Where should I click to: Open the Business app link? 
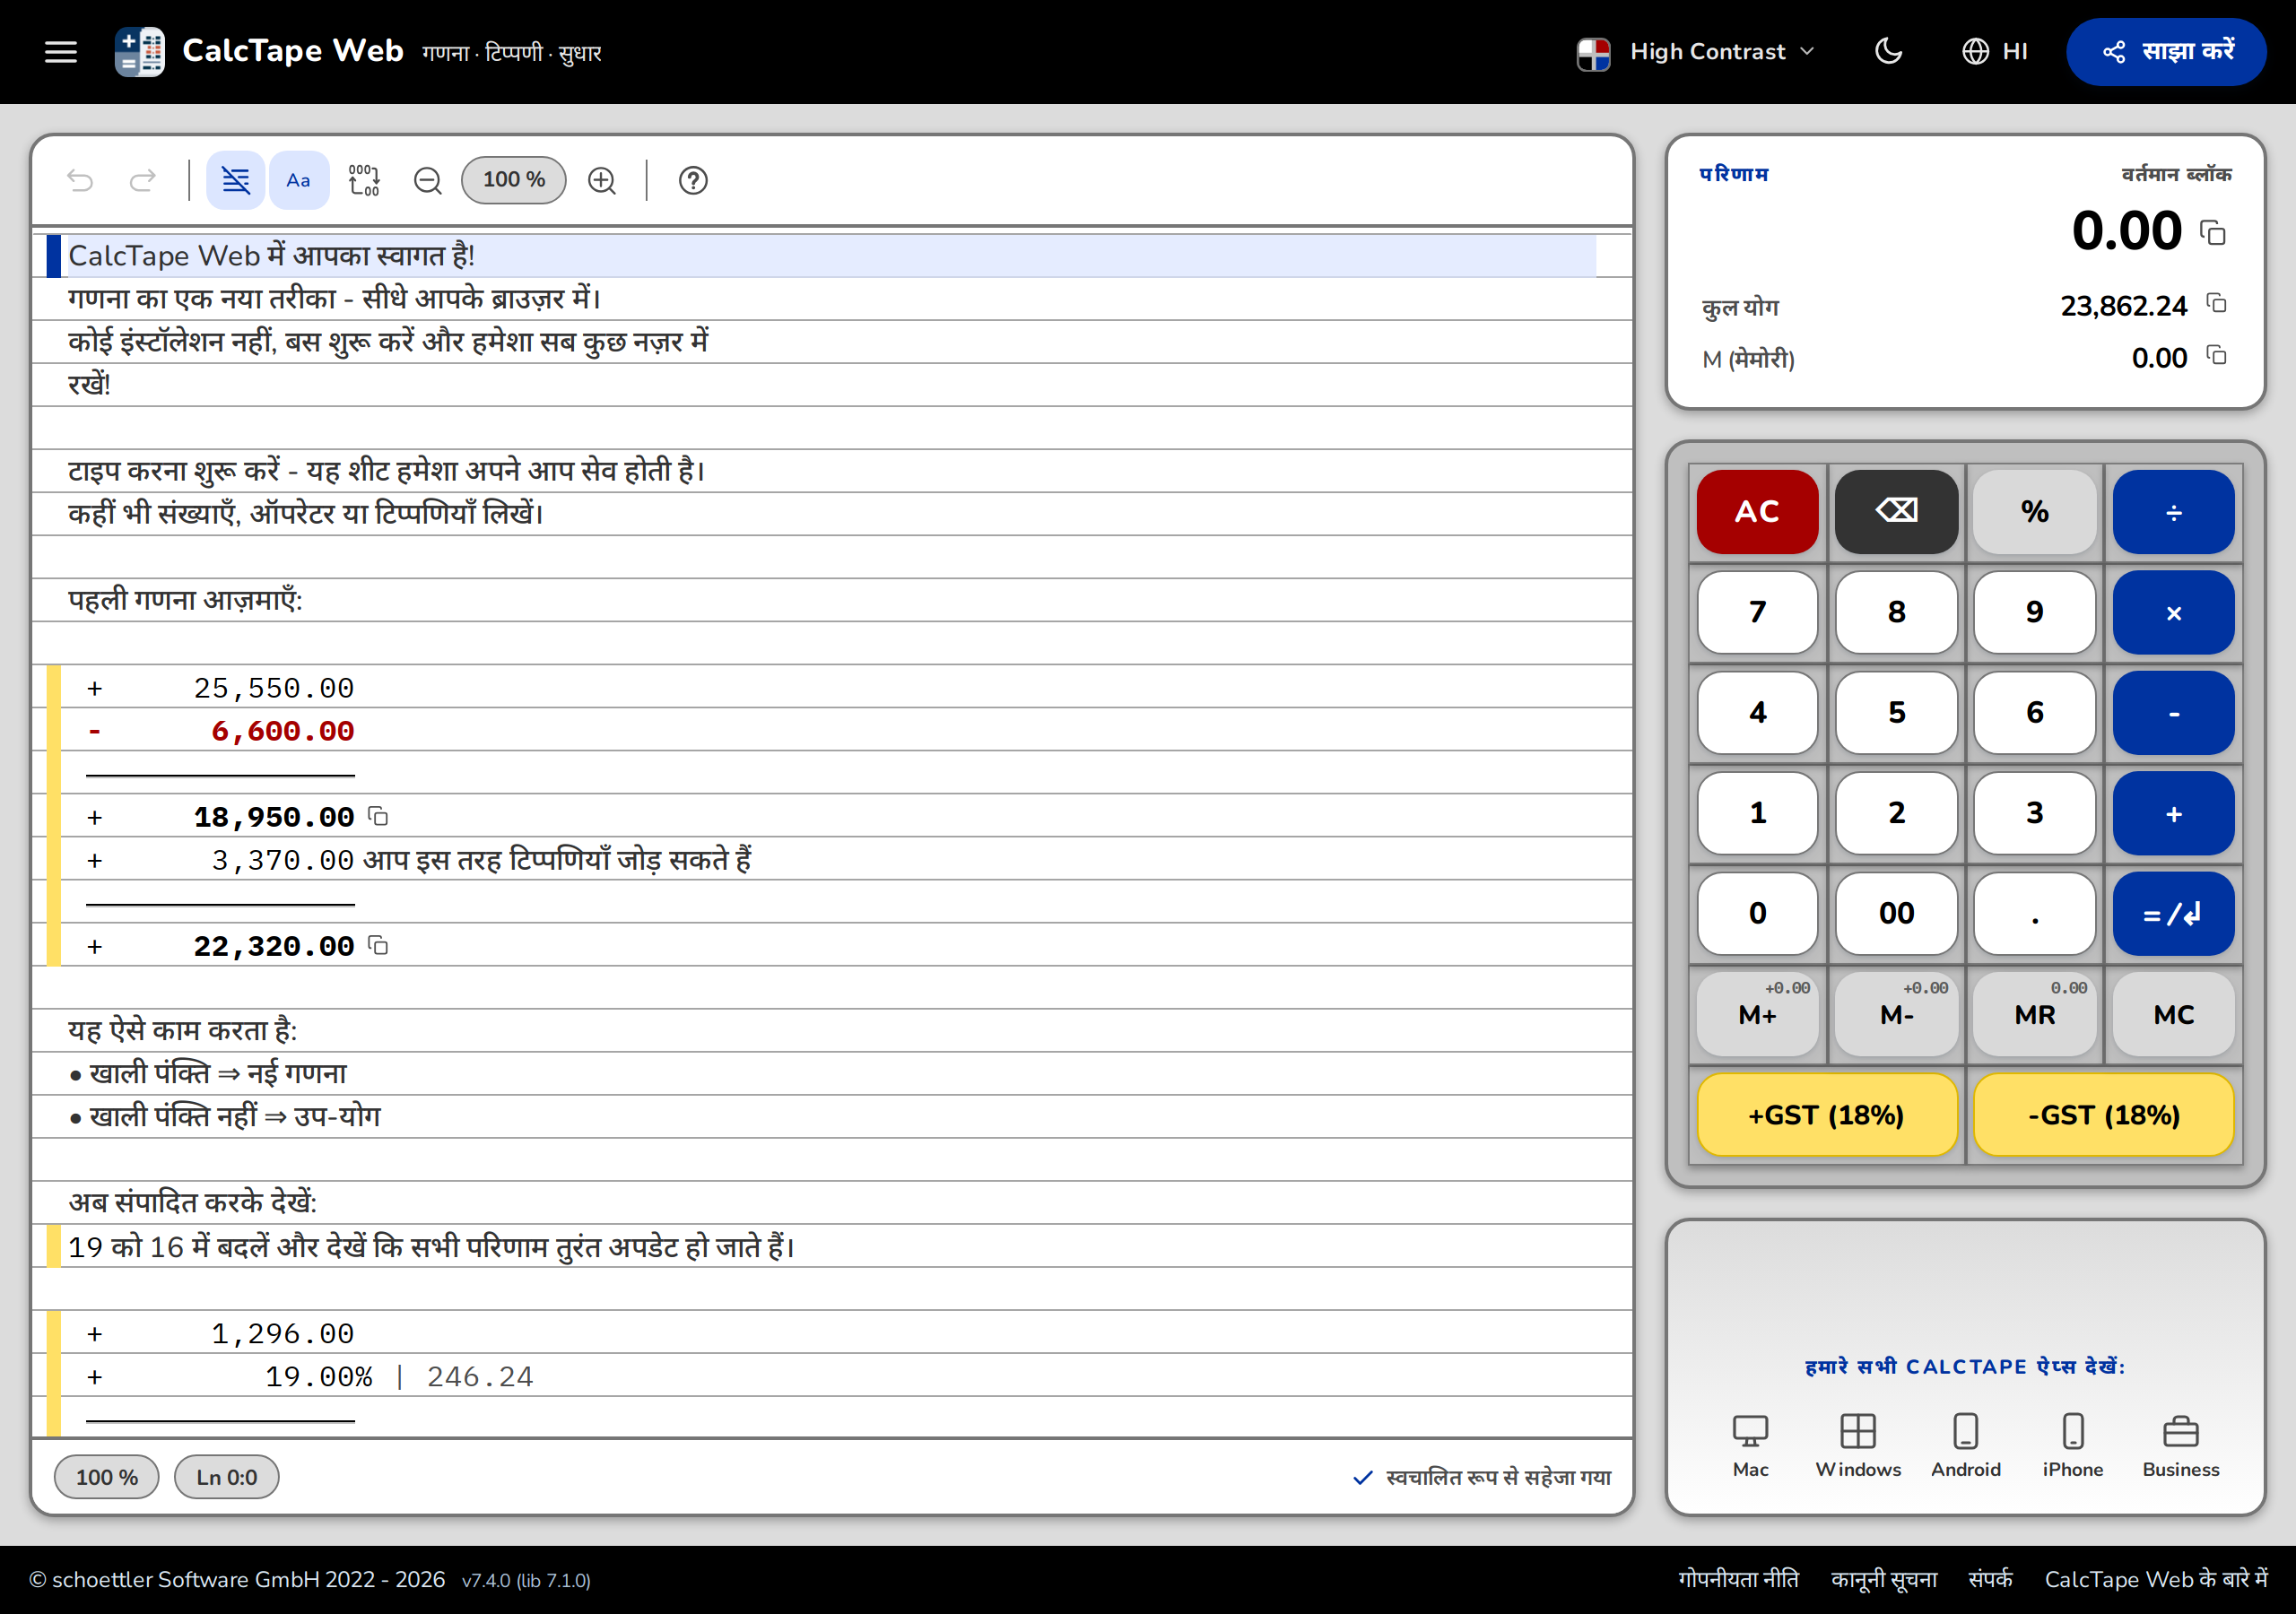point(2180,1445)
